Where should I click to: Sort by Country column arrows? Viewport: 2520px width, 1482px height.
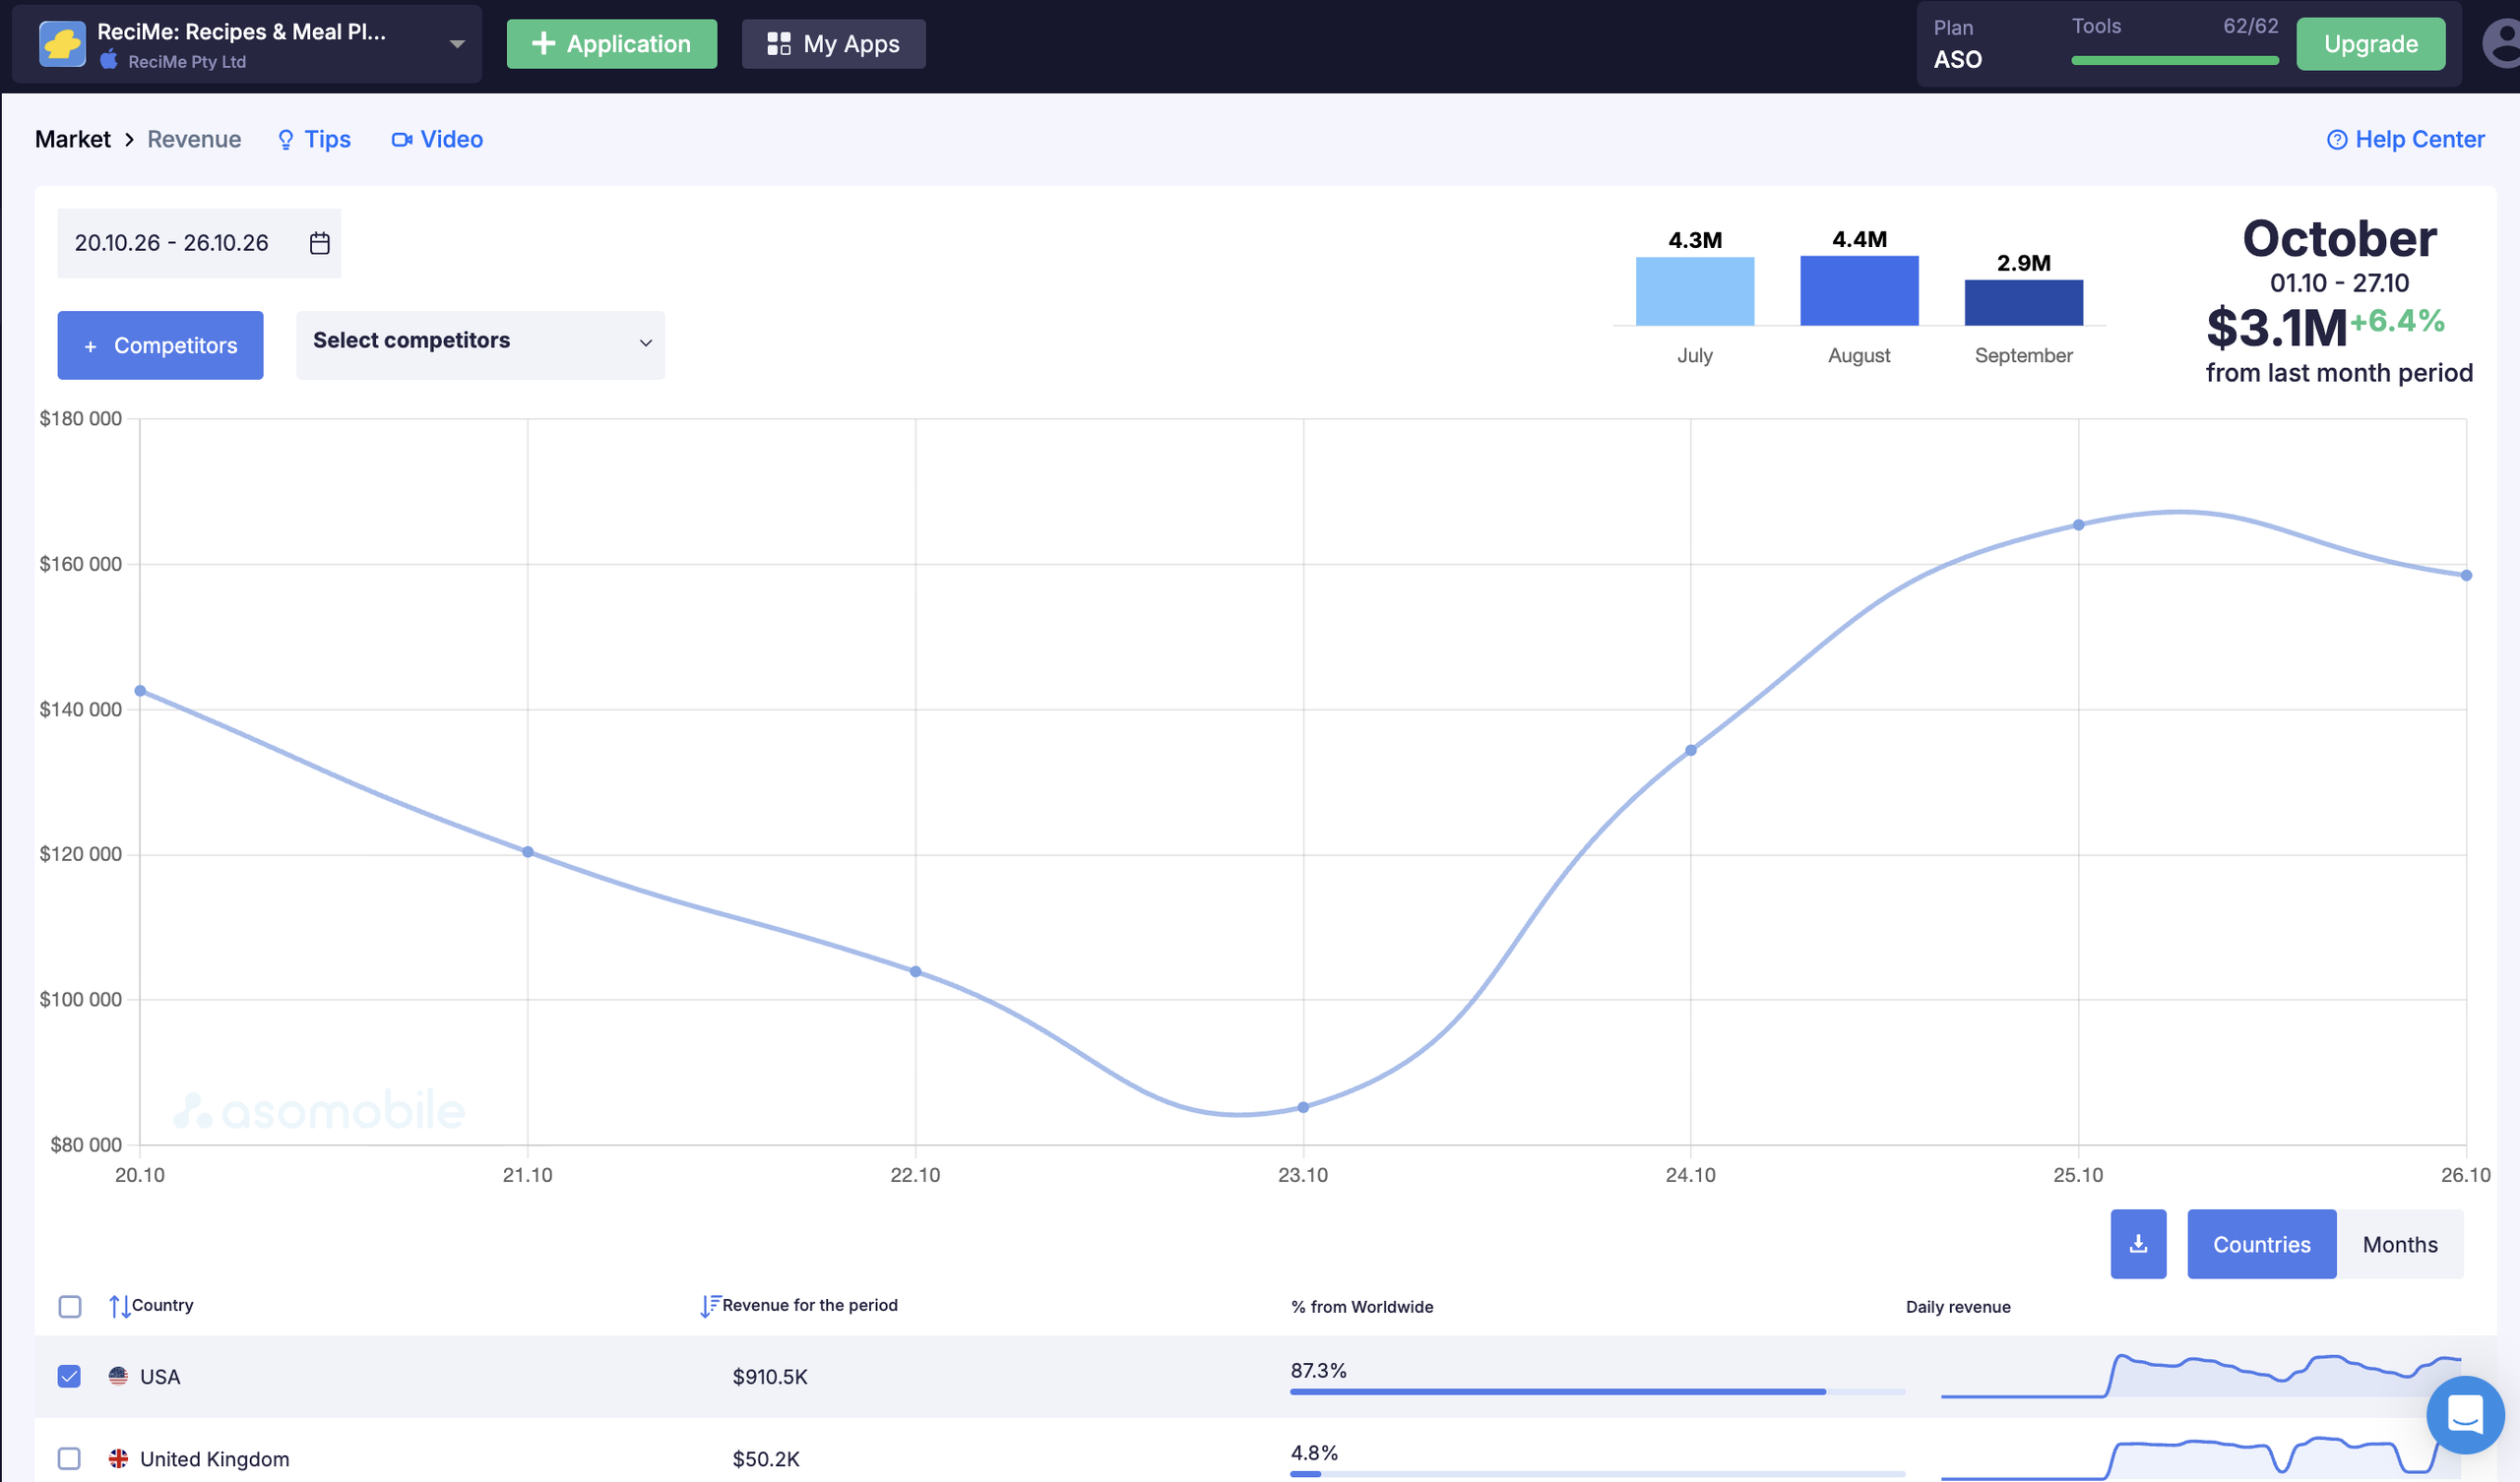pos(119,1306)
